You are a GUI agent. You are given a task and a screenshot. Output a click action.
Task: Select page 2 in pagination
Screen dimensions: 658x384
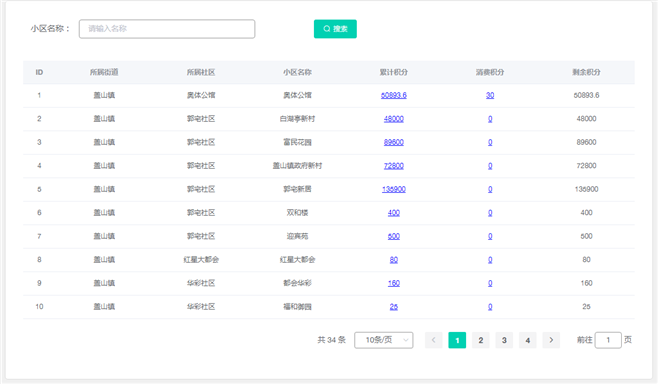[x=480, y=340]
